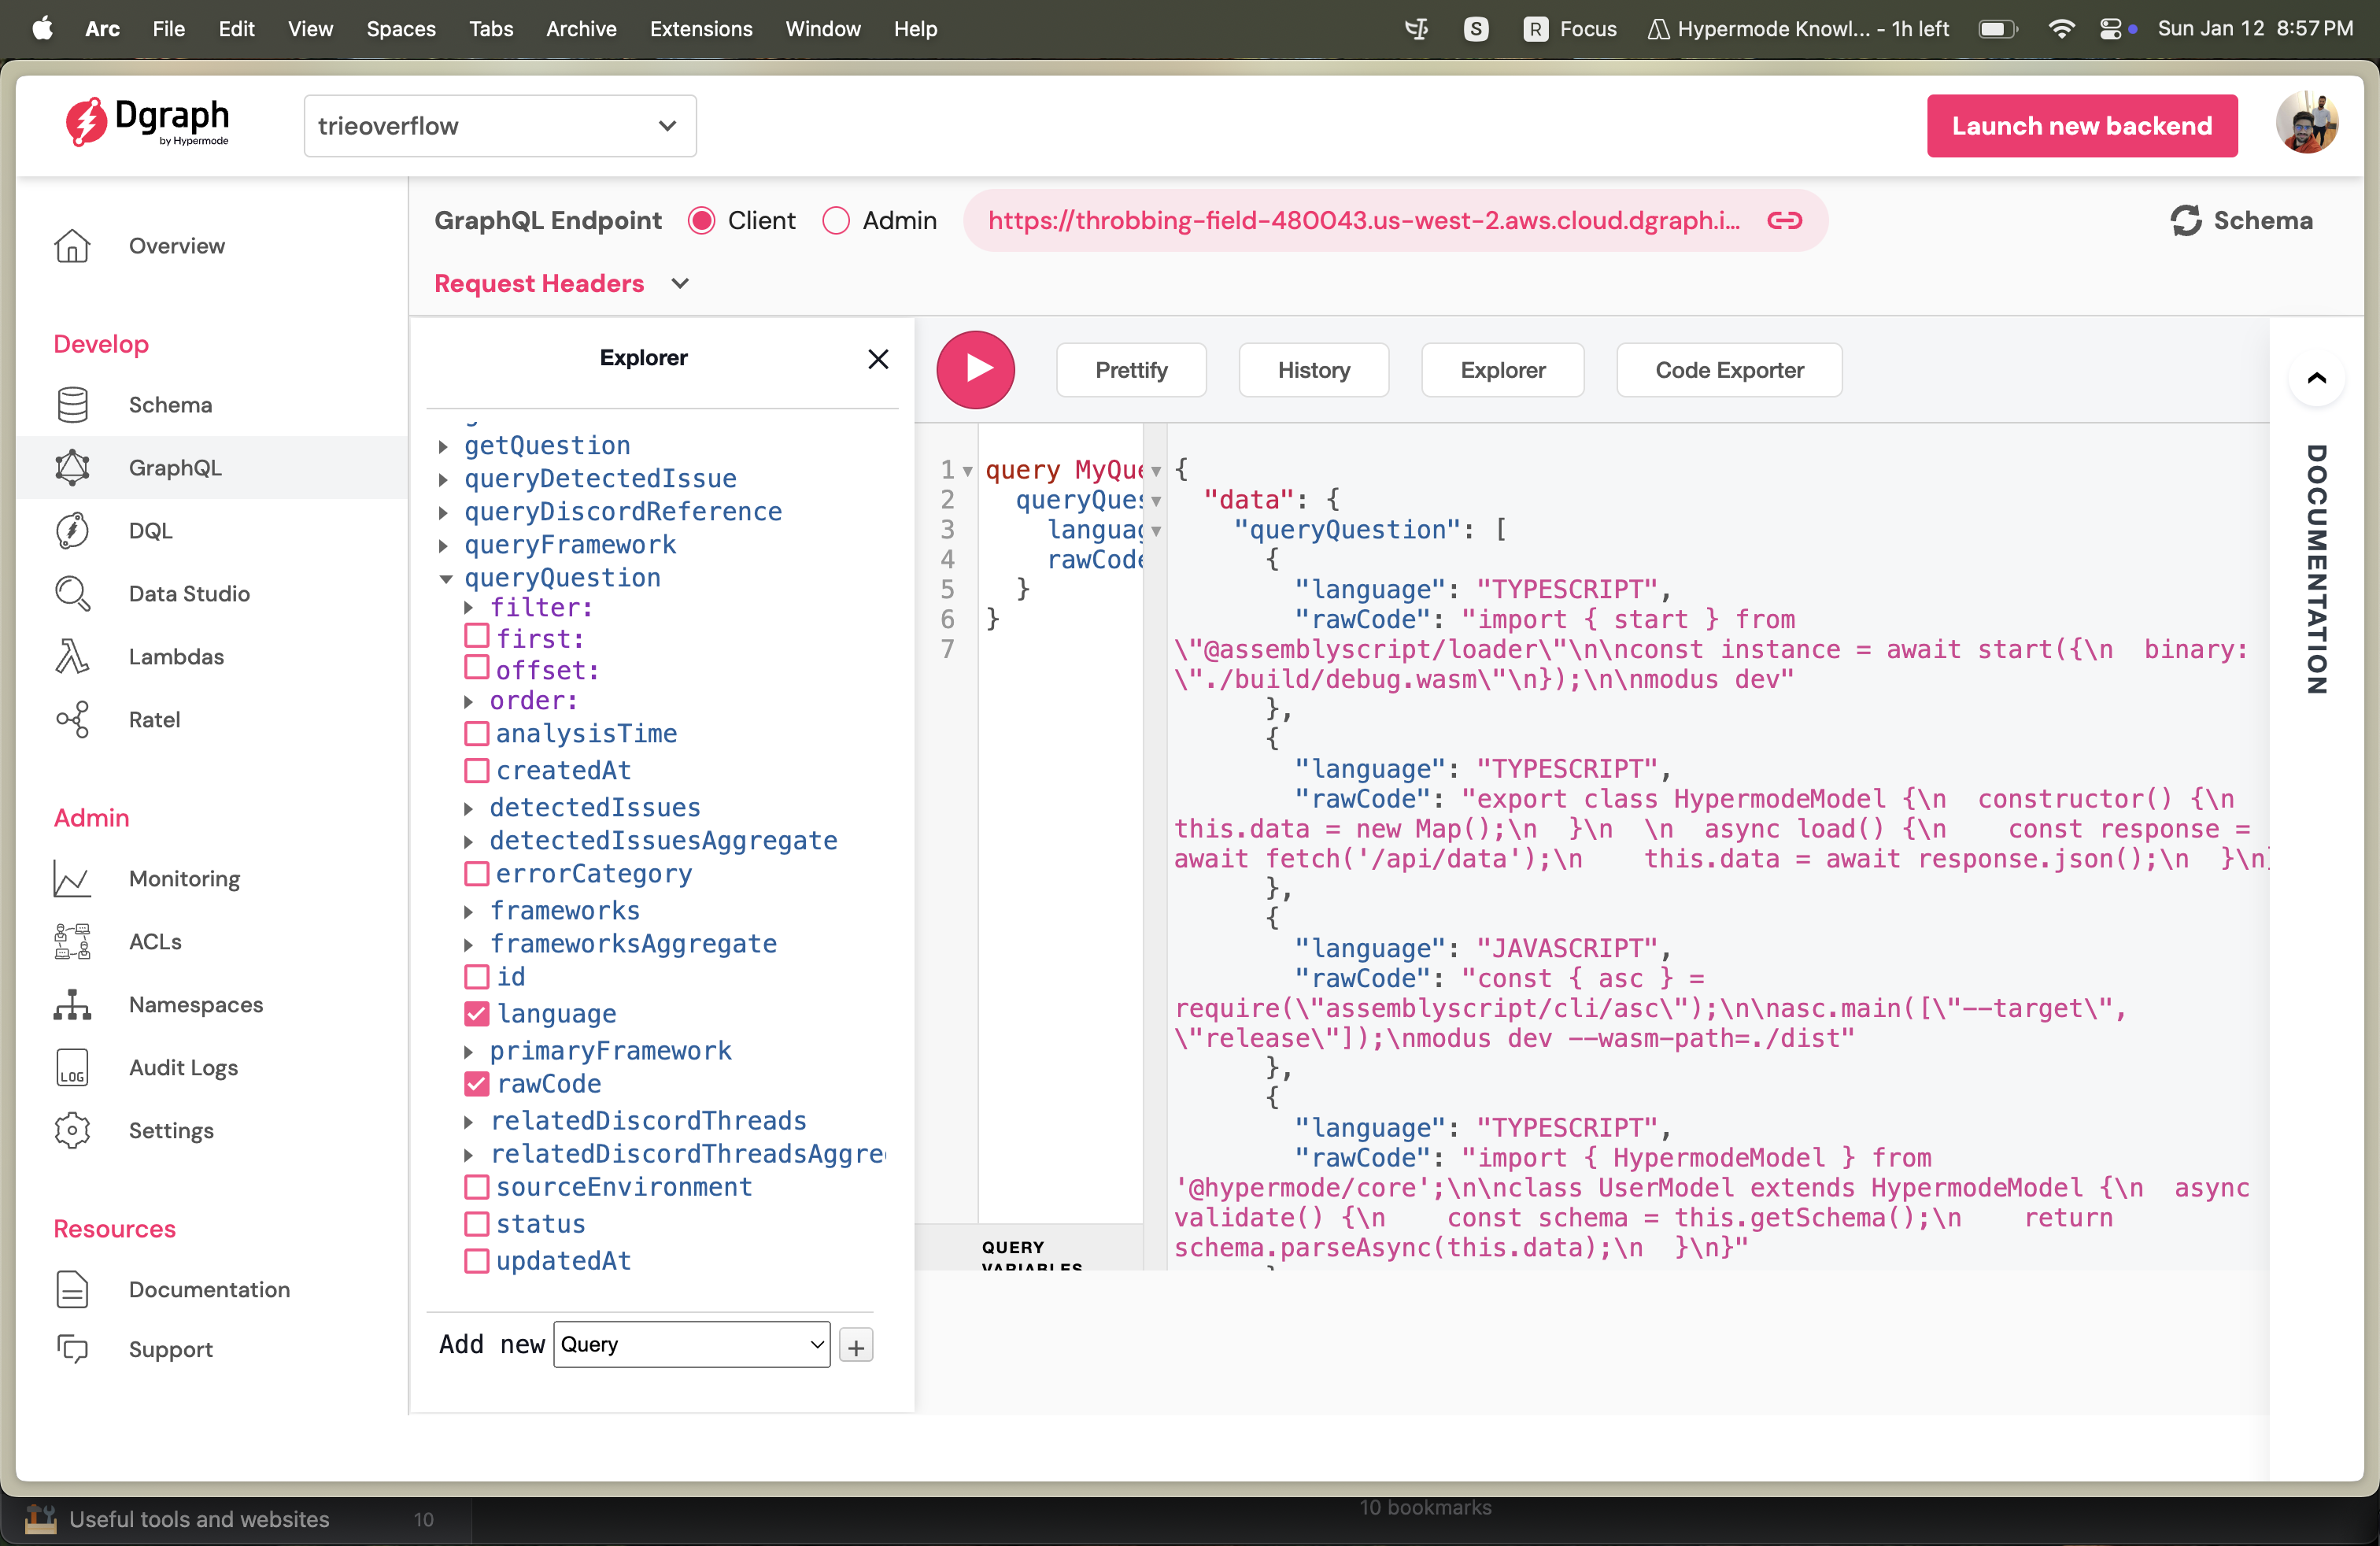Copy the endpoint link icon

pos(1784,220)
